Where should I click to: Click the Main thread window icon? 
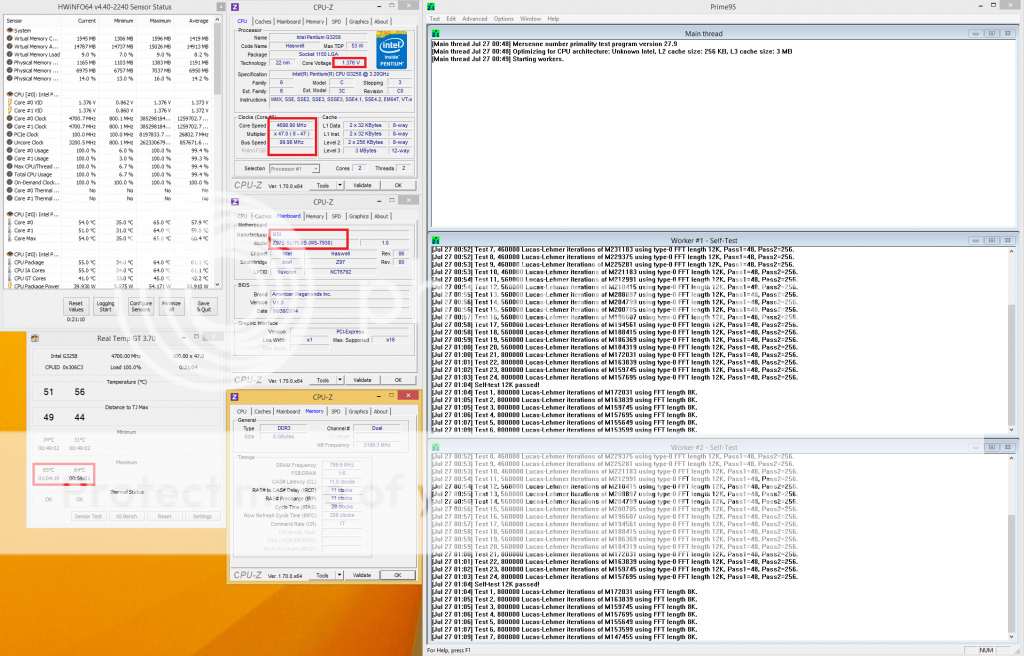(x=434, y=32)
